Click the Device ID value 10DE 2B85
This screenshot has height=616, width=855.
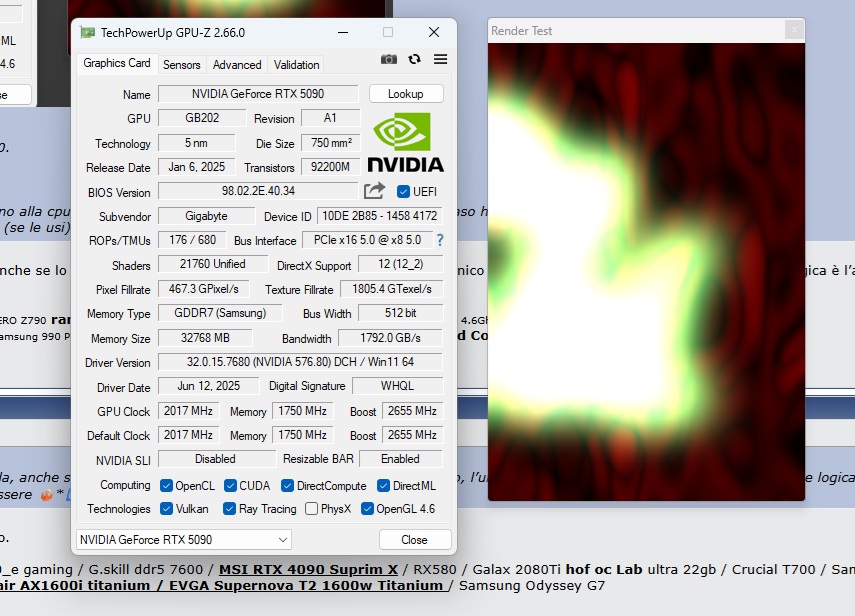pos(380,216)
